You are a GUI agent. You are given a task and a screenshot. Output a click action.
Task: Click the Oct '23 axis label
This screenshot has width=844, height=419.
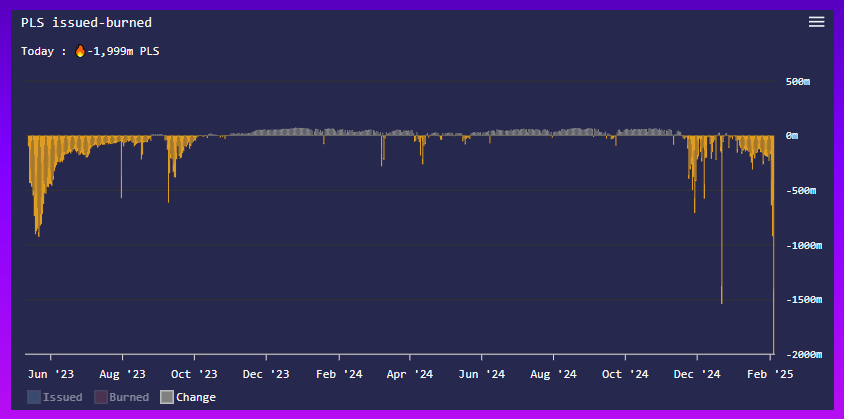(x=194, y=374)
